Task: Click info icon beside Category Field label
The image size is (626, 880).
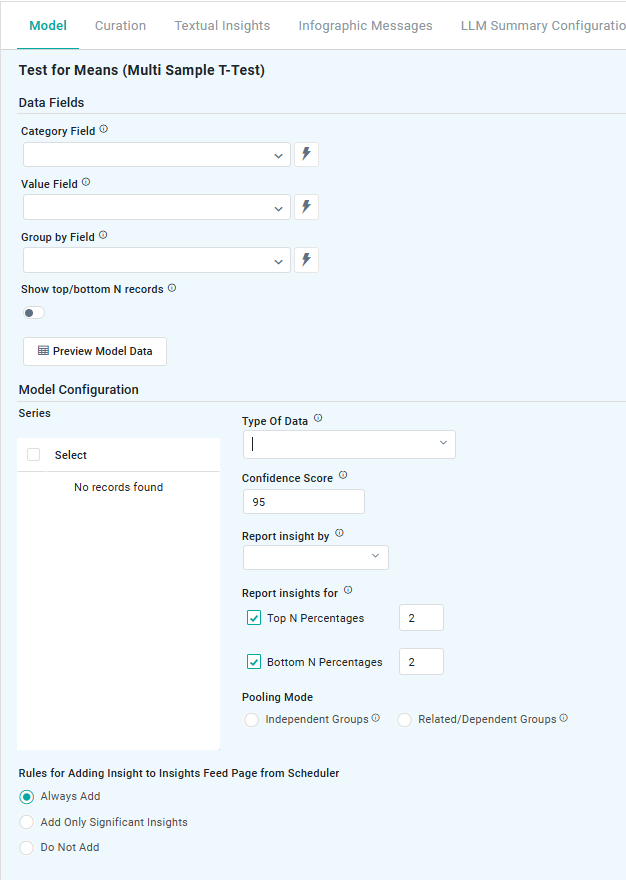Action: click(104, 130)
